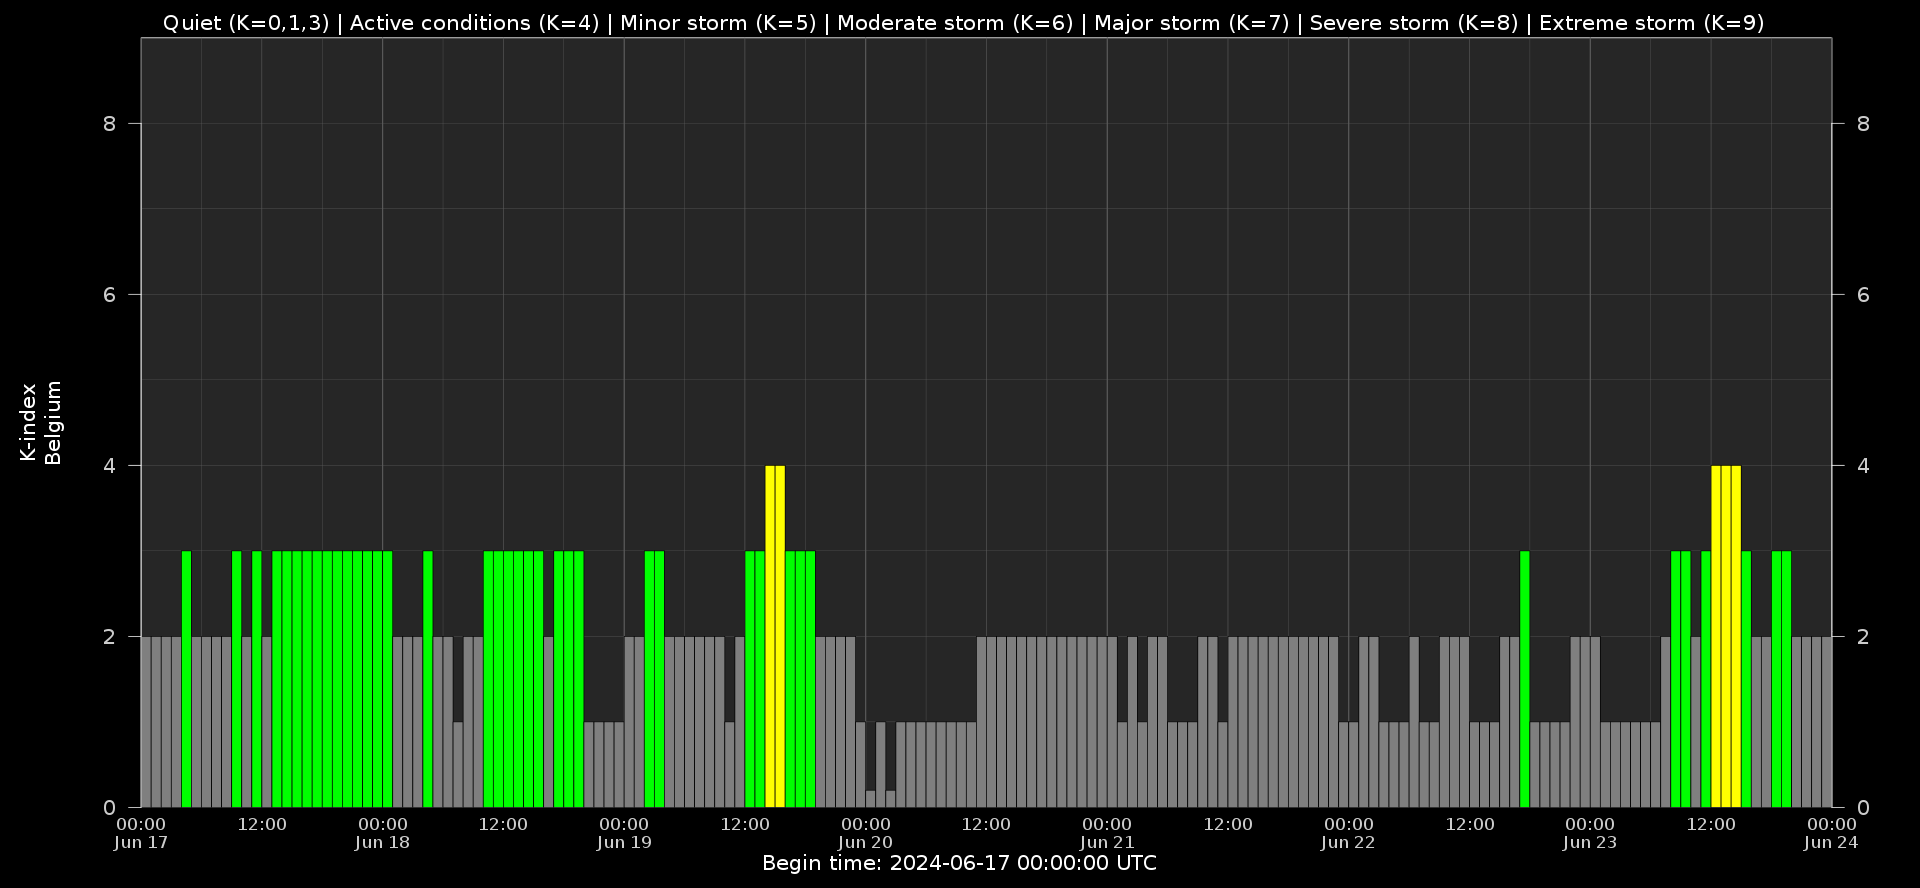Screen dimensions: 1920x888
Task: Click the 'Jun 22' date label on x-axis
Action: tap(1348, 842)
